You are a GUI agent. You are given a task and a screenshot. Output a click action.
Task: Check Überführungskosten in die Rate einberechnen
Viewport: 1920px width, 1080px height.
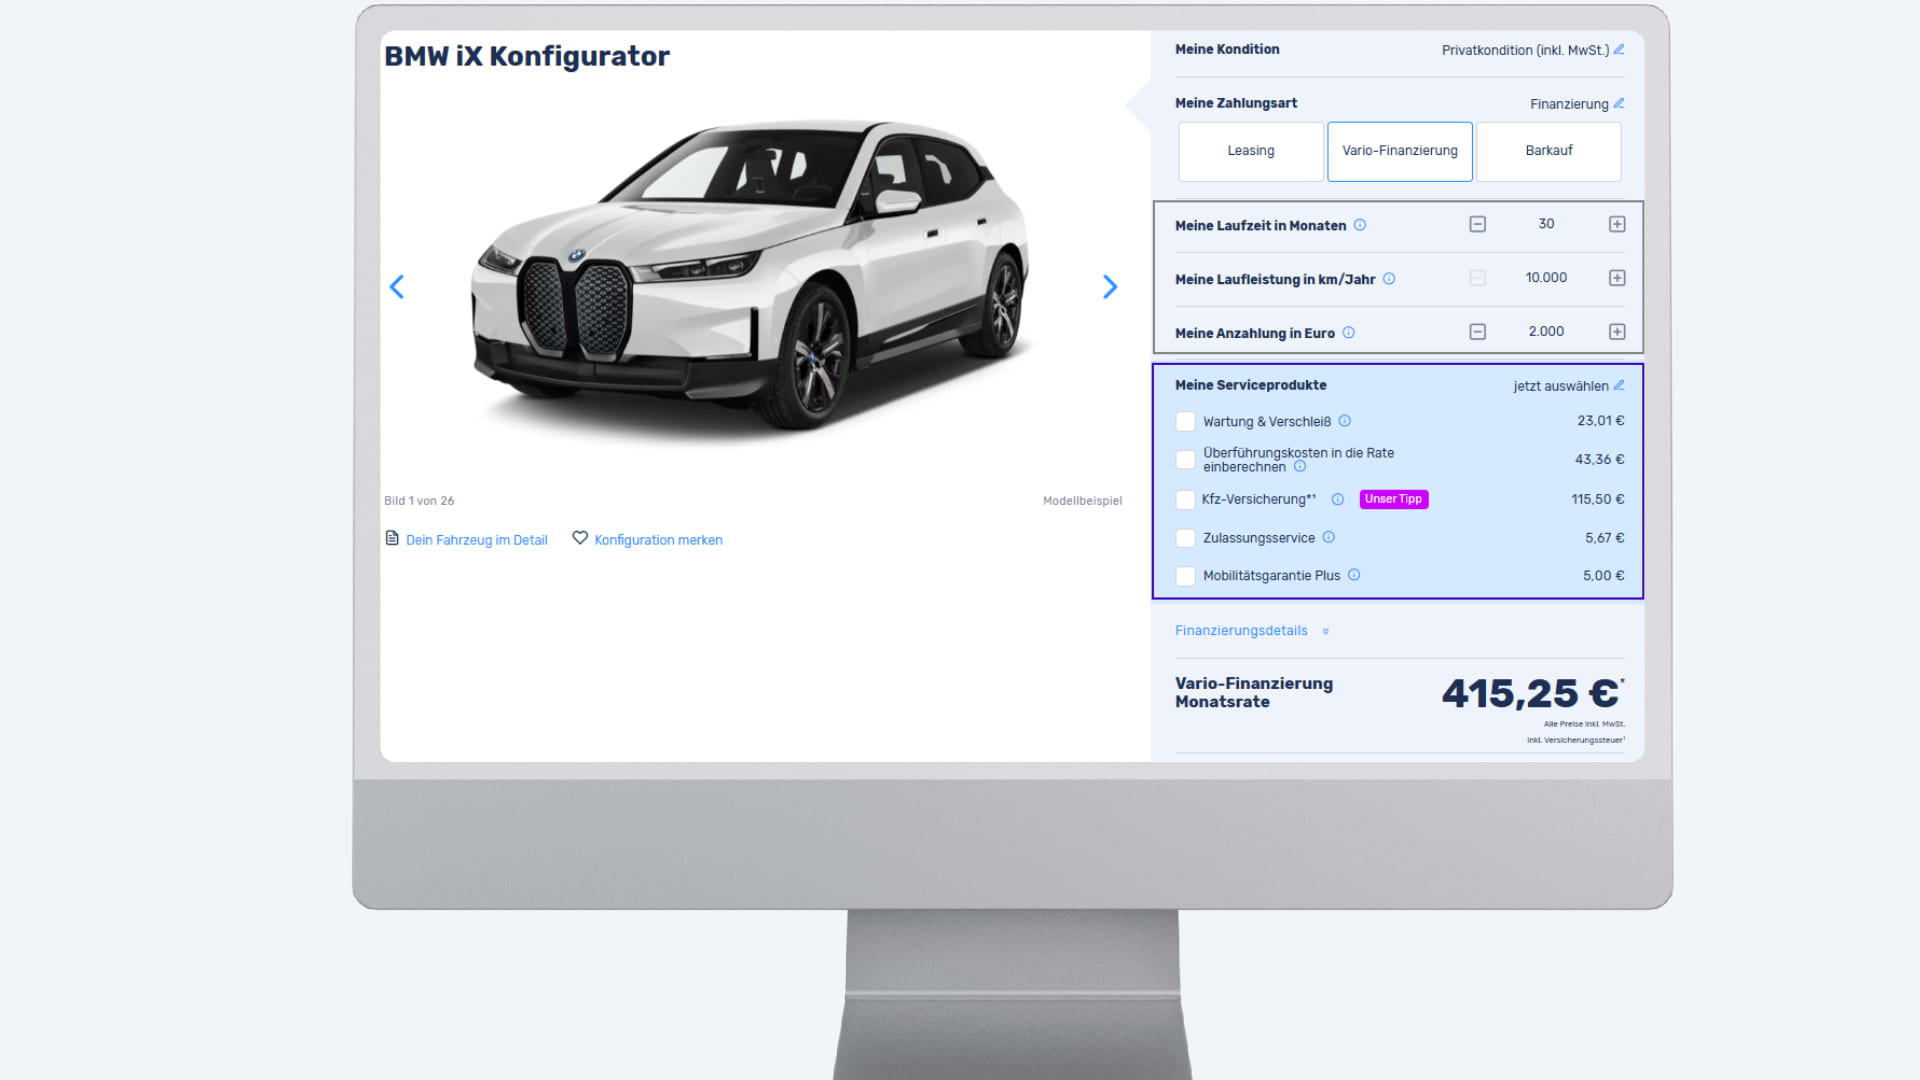pos(1185,460)
